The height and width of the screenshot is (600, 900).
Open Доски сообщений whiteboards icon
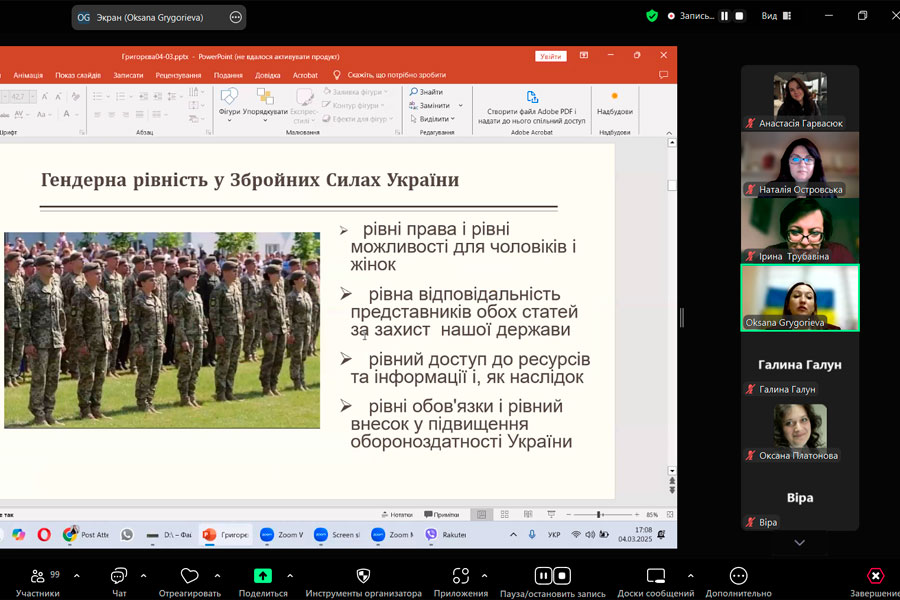(x=656, y=577)
